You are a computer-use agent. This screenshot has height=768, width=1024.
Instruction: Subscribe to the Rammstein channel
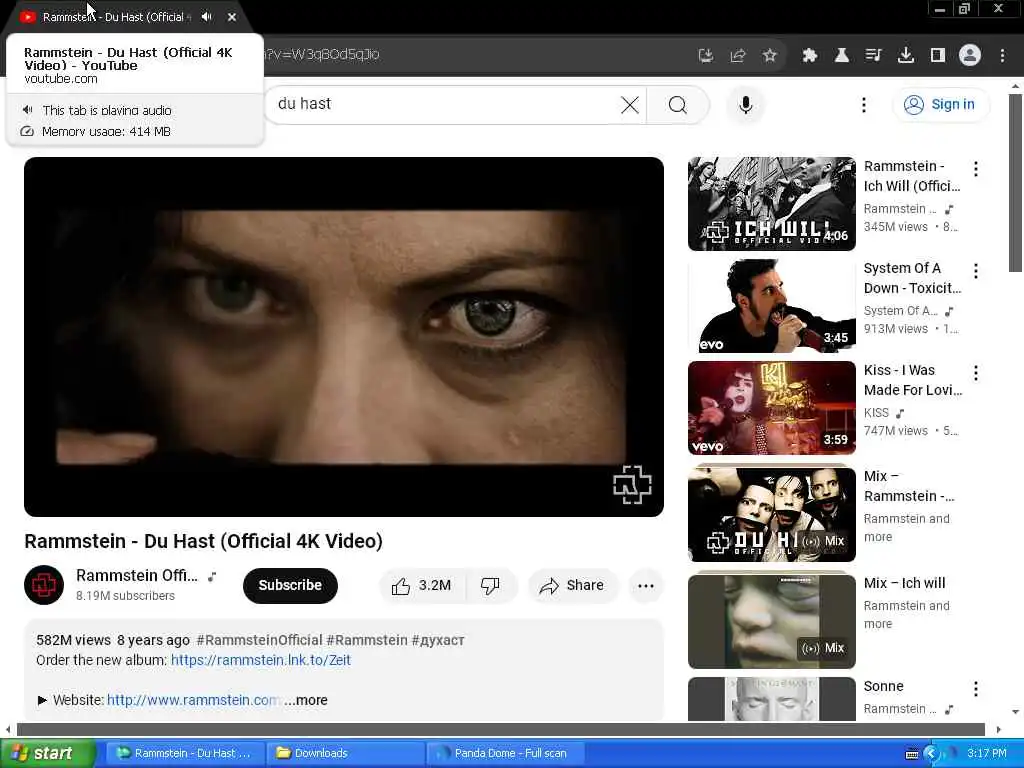tap(290, 585)
